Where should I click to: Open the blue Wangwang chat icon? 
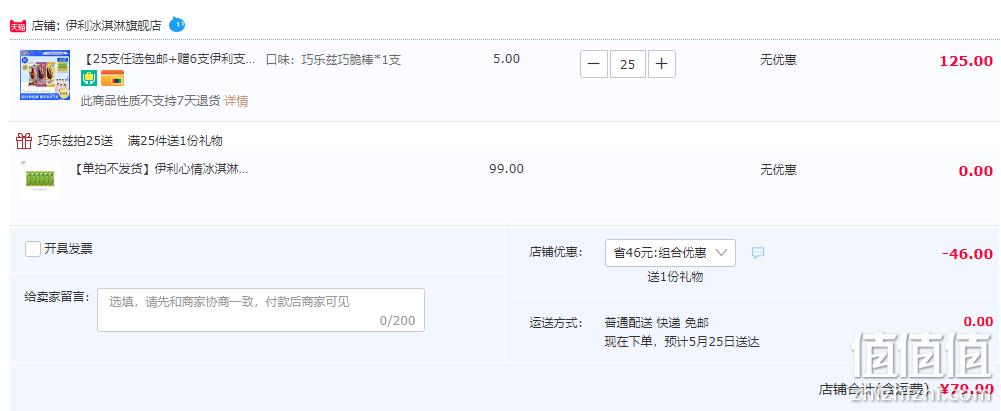(x=177, y=25)
